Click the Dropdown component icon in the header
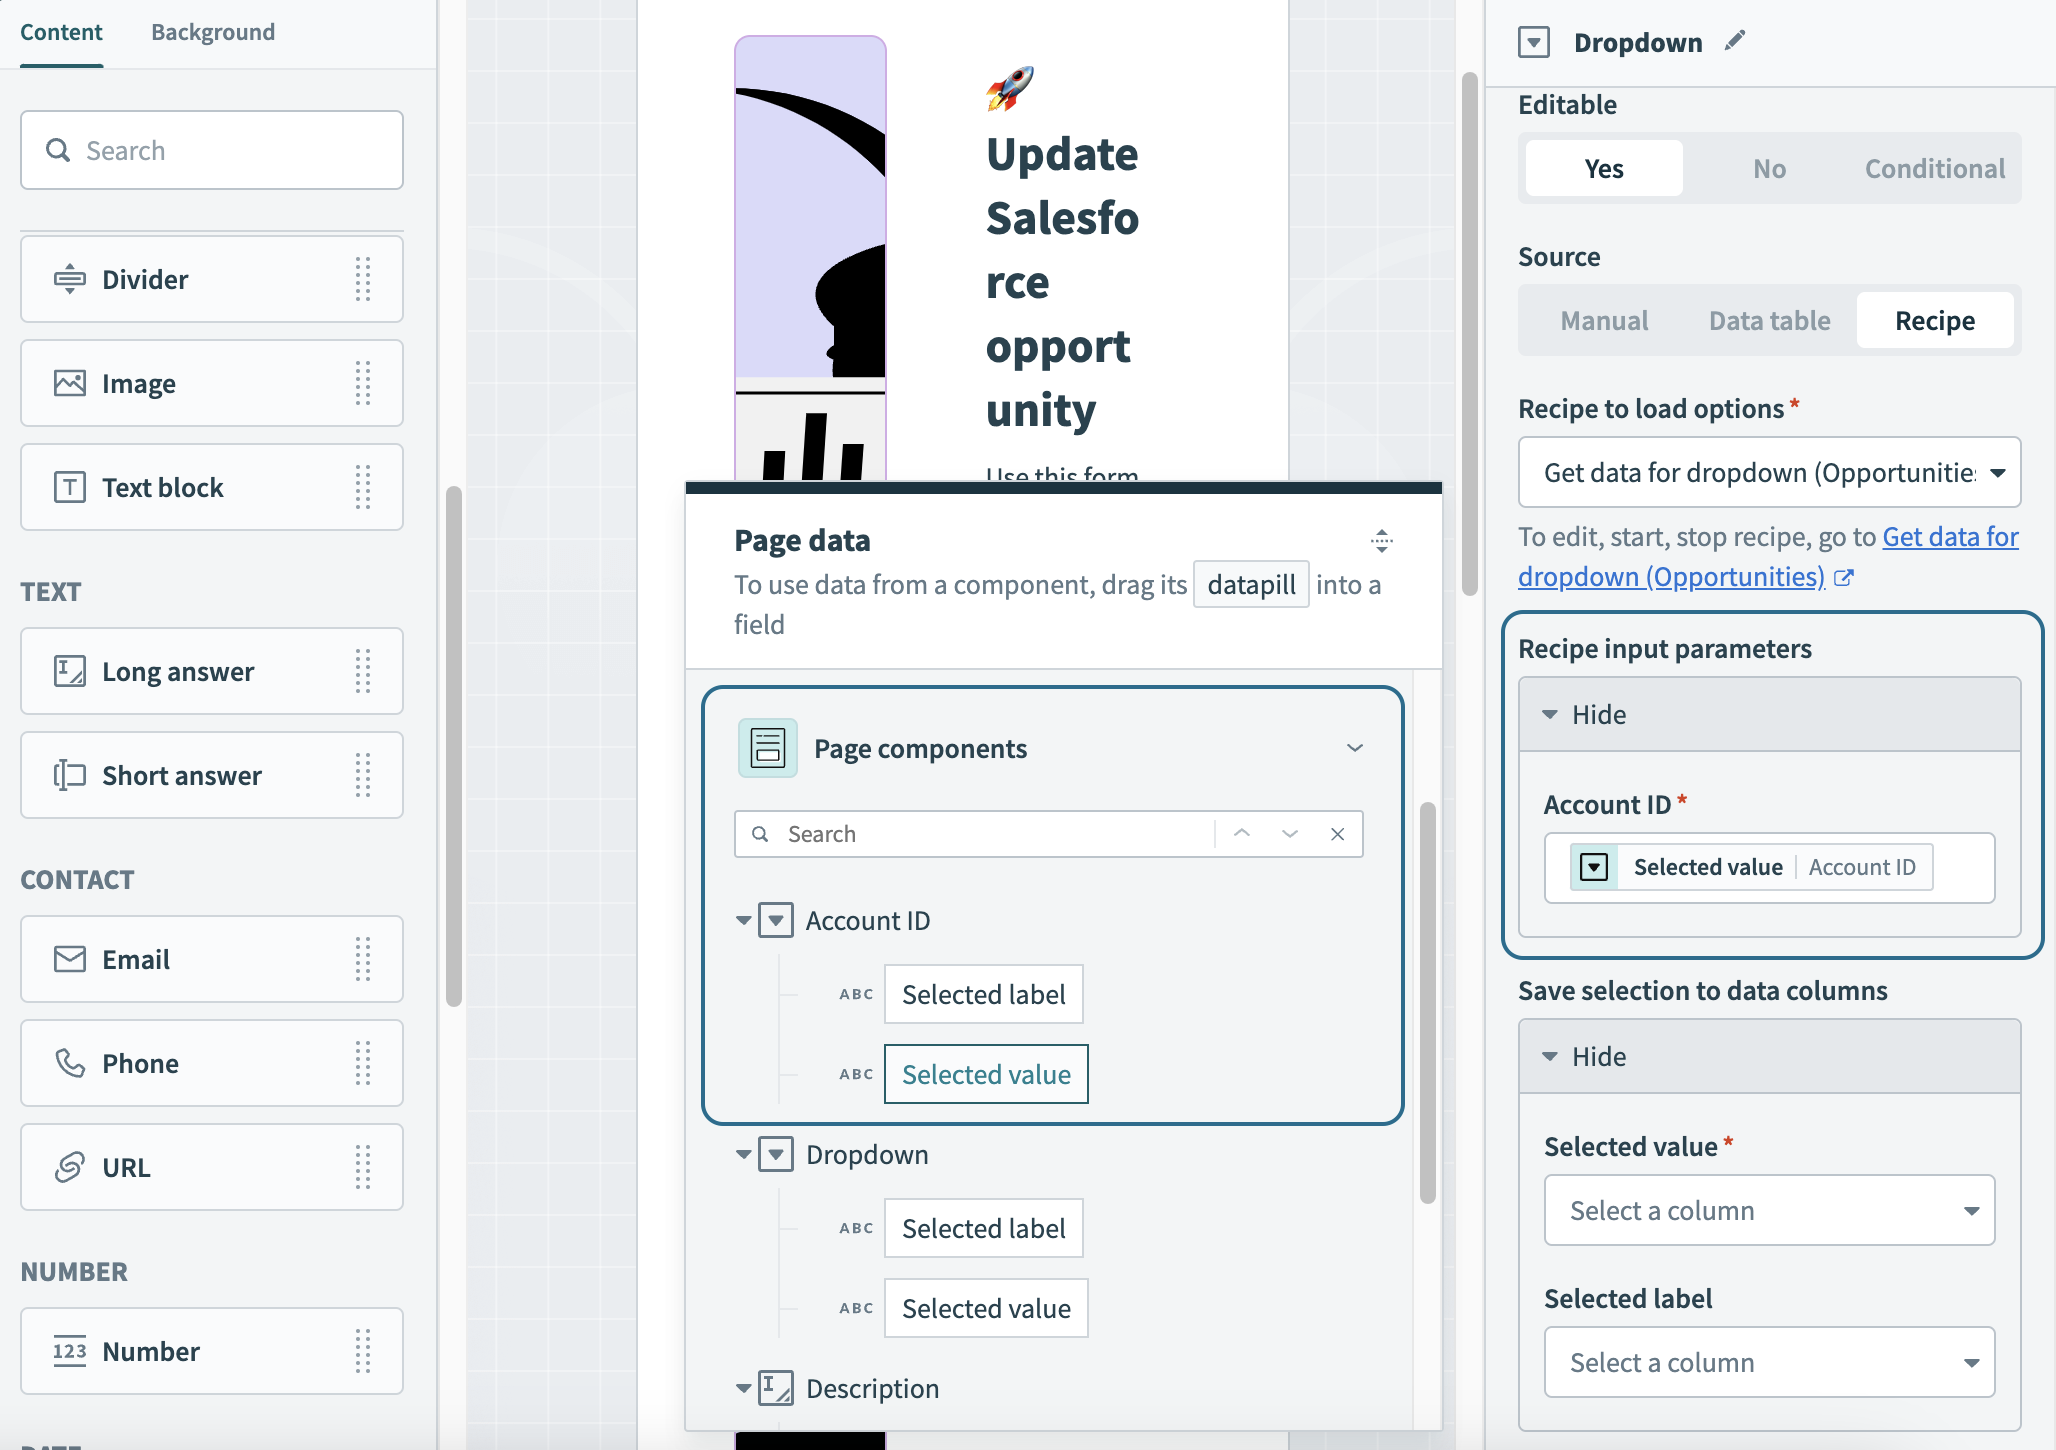 point(1534,42)
